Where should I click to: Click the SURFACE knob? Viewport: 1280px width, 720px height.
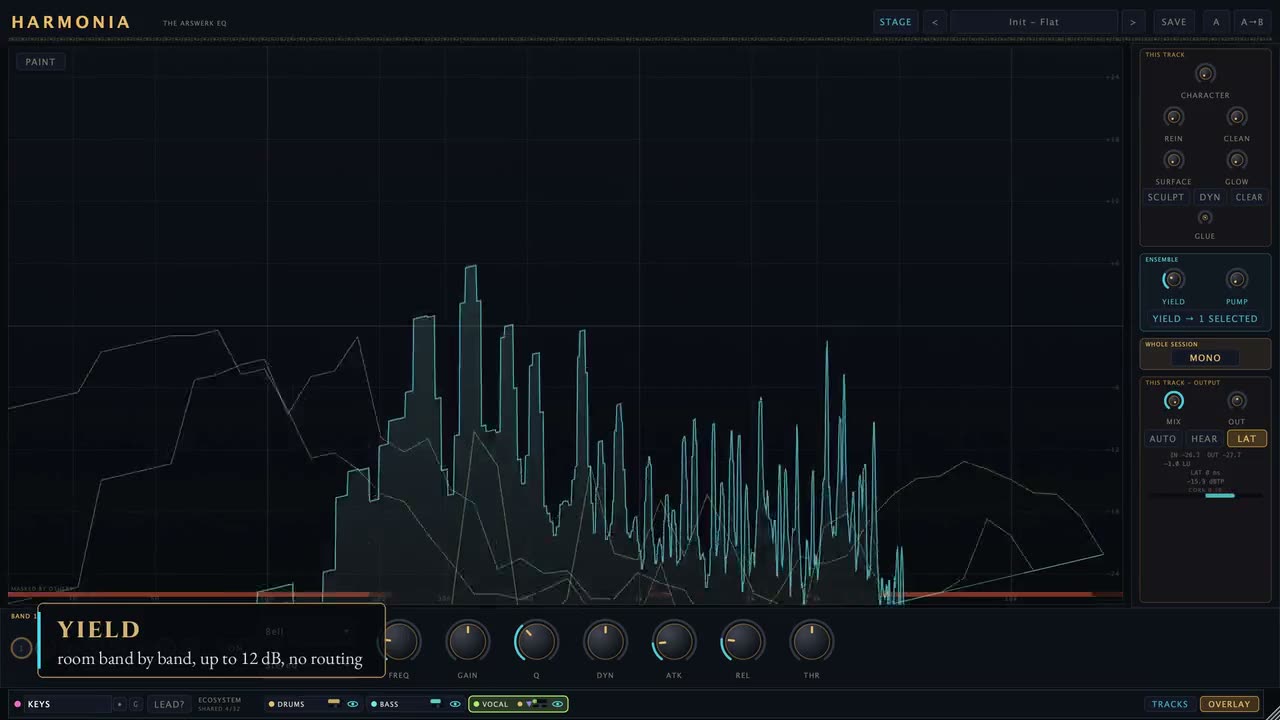(x=1173, y=160)
